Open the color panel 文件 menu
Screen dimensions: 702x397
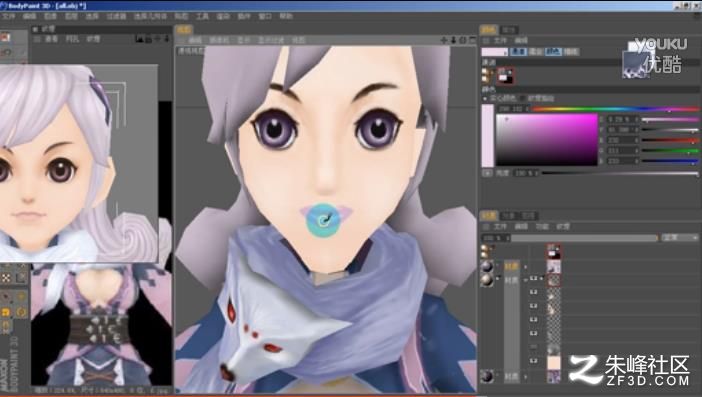(500, 41)
